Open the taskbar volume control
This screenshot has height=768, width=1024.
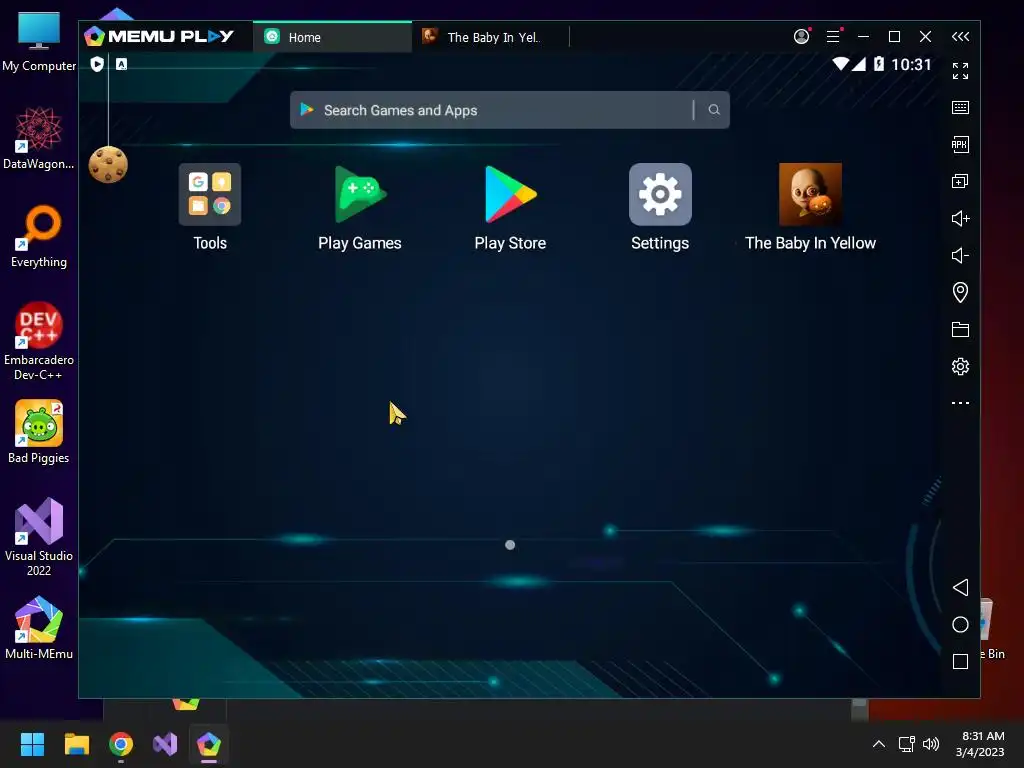(931, 744)
